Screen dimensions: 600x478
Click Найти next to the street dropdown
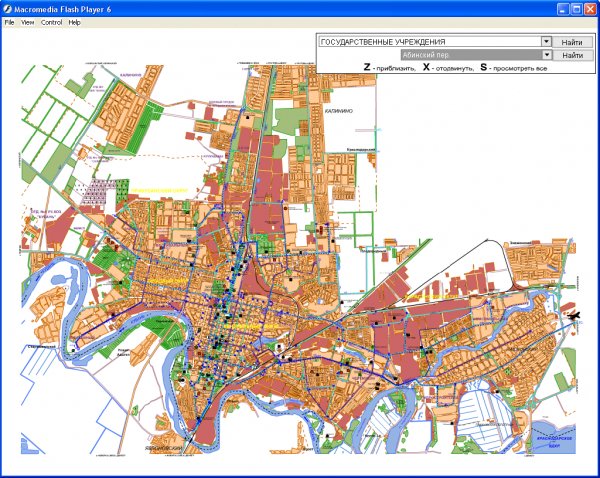573,55
